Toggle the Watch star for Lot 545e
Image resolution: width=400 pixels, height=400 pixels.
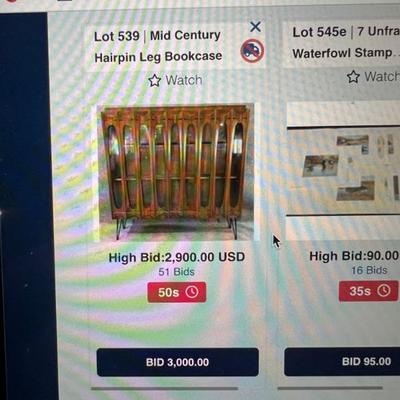(353, 77)
